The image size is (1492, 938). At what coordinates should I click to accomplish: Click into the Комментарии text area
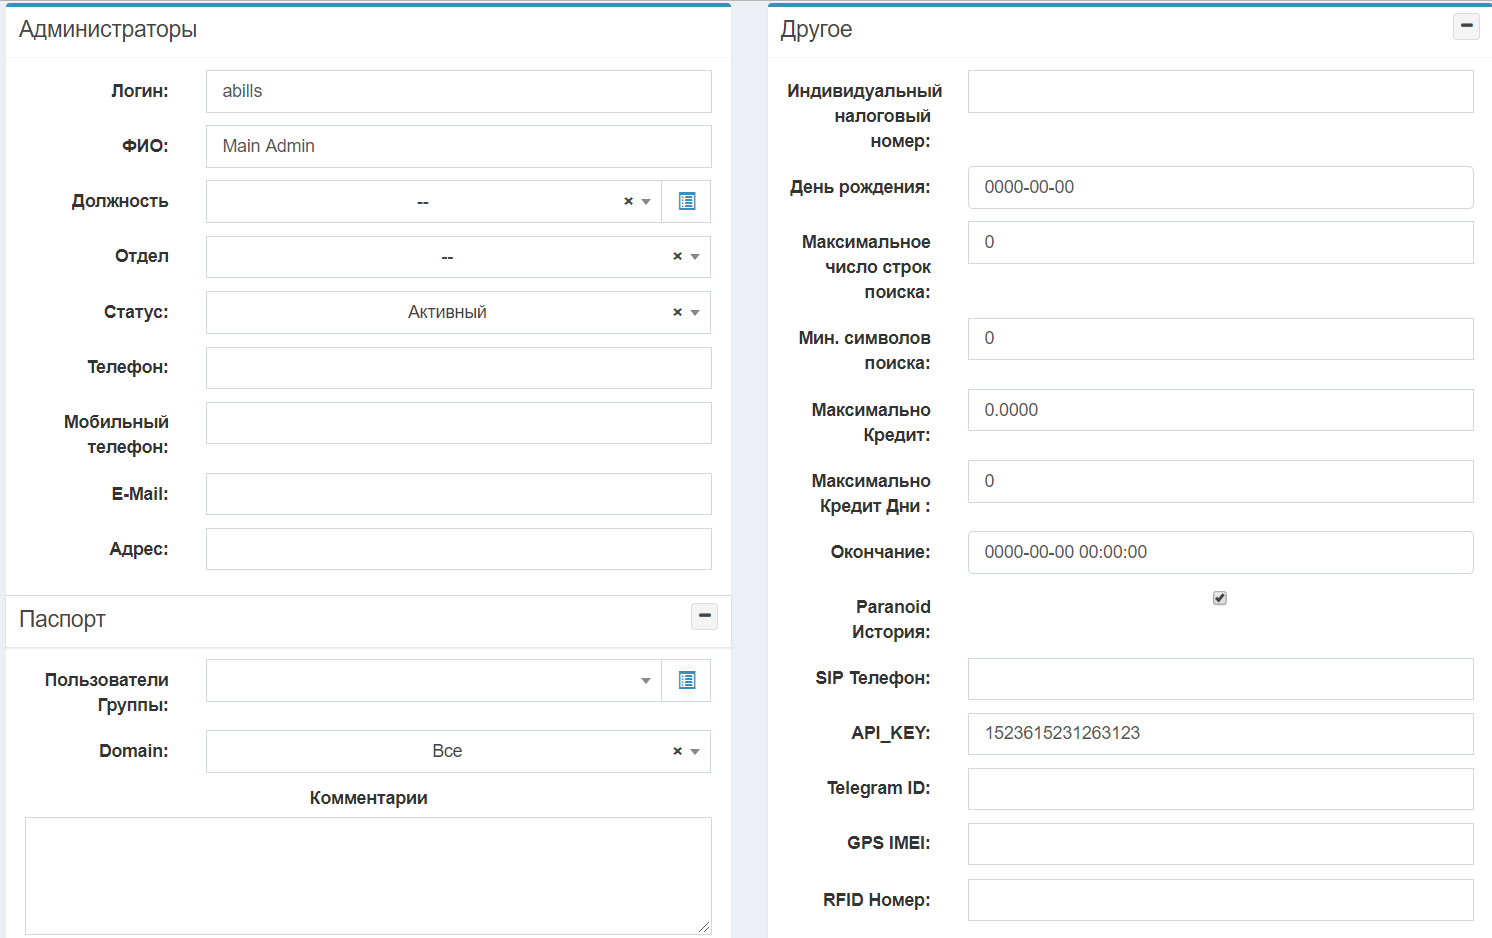point(368,875)
